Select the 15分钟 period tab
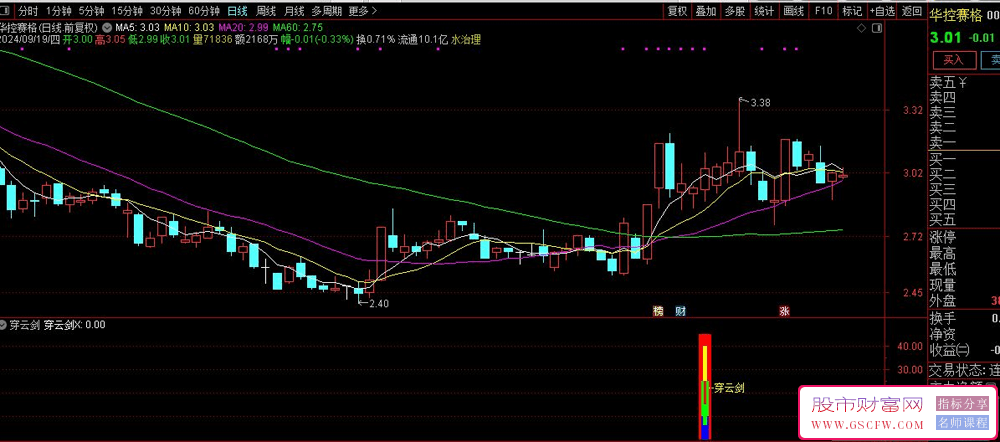Image resolution: width=1000 pixels, height=442 pixels. [x=126, y=11]
